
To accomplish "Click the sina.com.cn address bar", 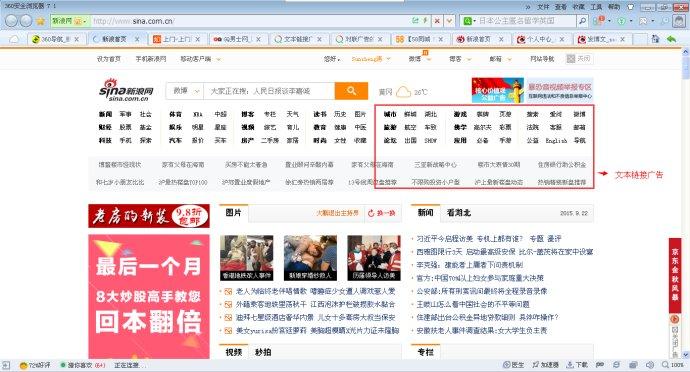I will 251,21.
